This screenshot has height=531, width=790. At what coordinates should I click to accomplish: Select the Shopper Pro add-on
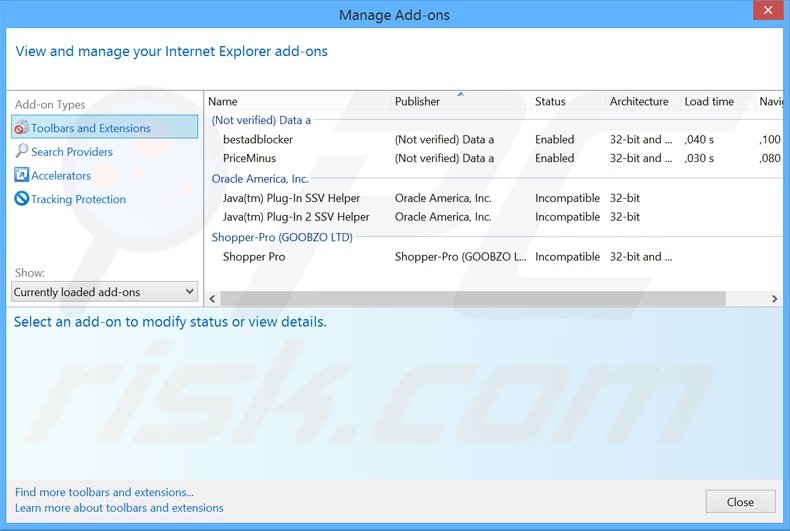click(x=254, y=257)
